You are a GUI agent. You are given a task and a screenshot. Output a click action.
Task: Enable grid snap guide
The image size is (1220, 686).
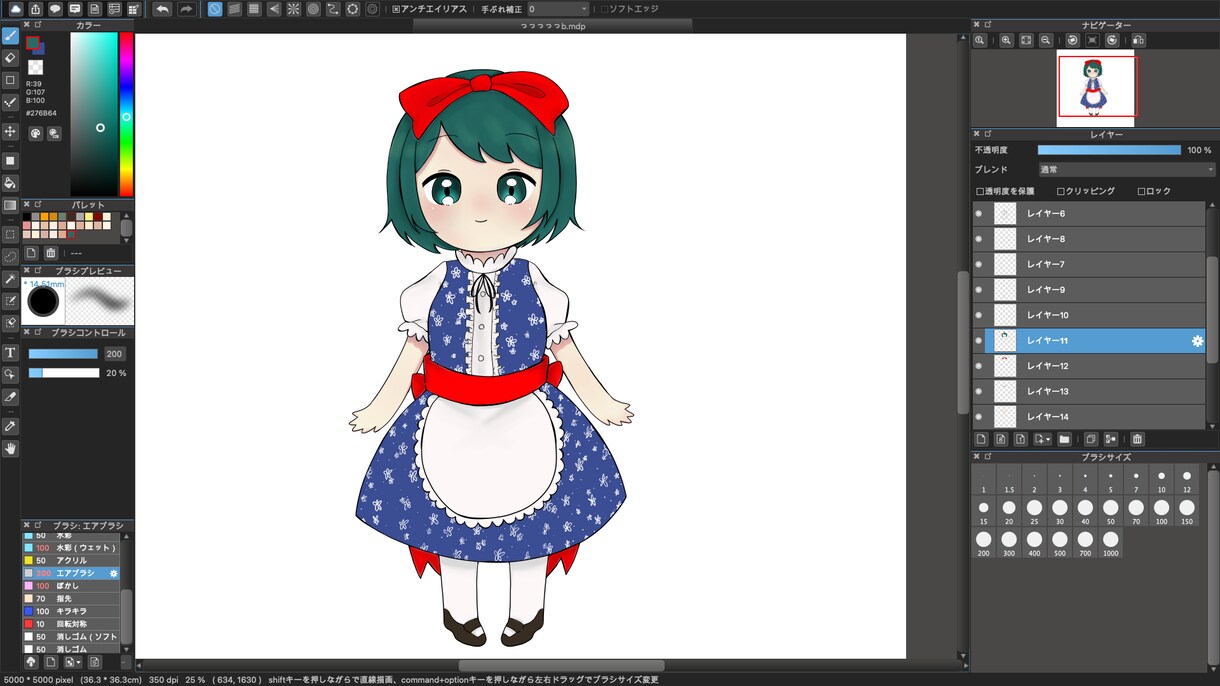coord(254,9)
